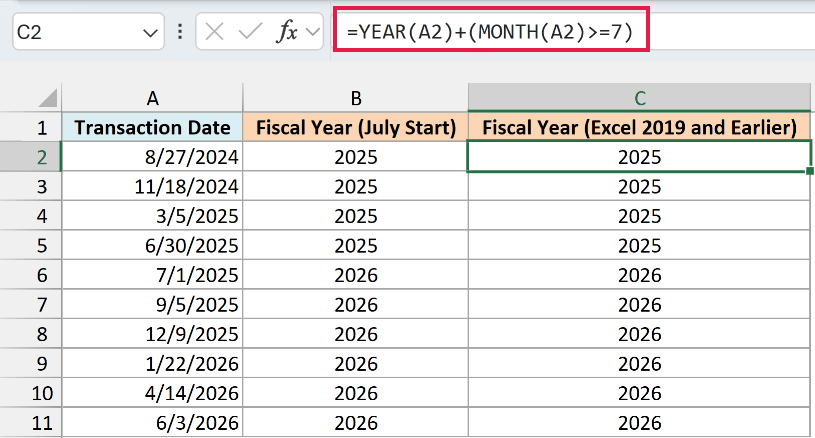This screenshot has width=815, height=438.
Task: Select column C header
Action: click(x=640, y=98)
